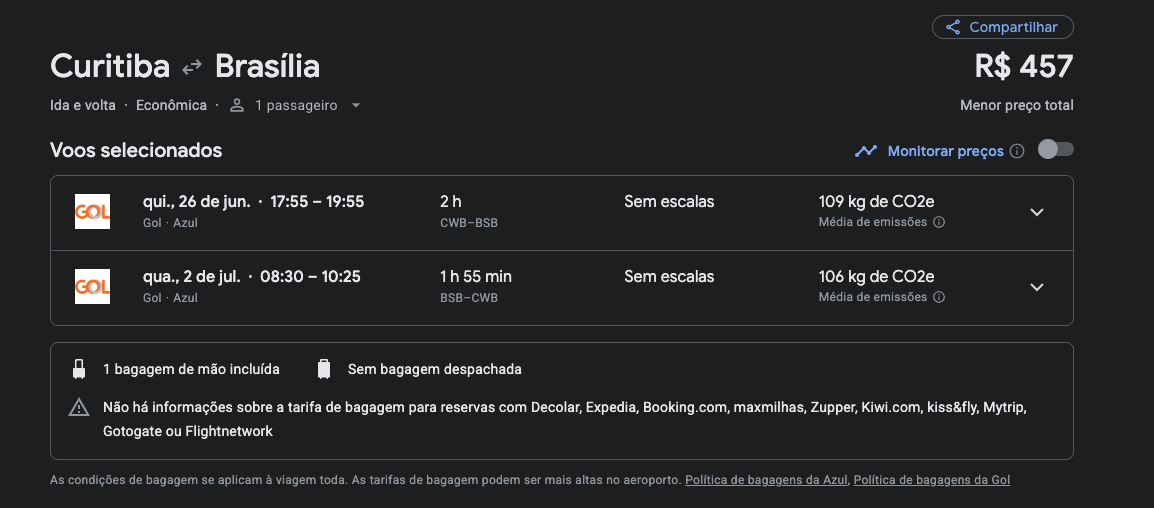Expand details for the 2 de jul. flight
The width and height of the screenshot is (1154, 508).
click(1037, 287)
